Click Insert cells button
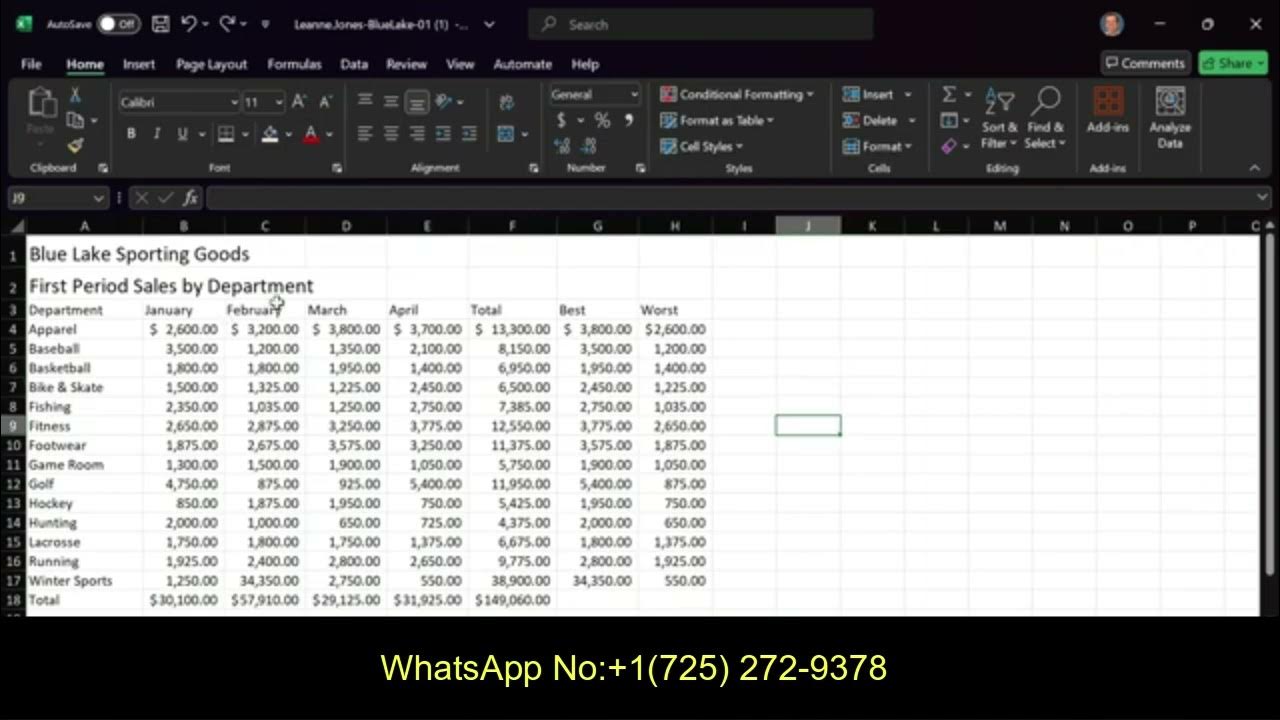The width and height of the screenshot is (1280, 720). (868, 94)
